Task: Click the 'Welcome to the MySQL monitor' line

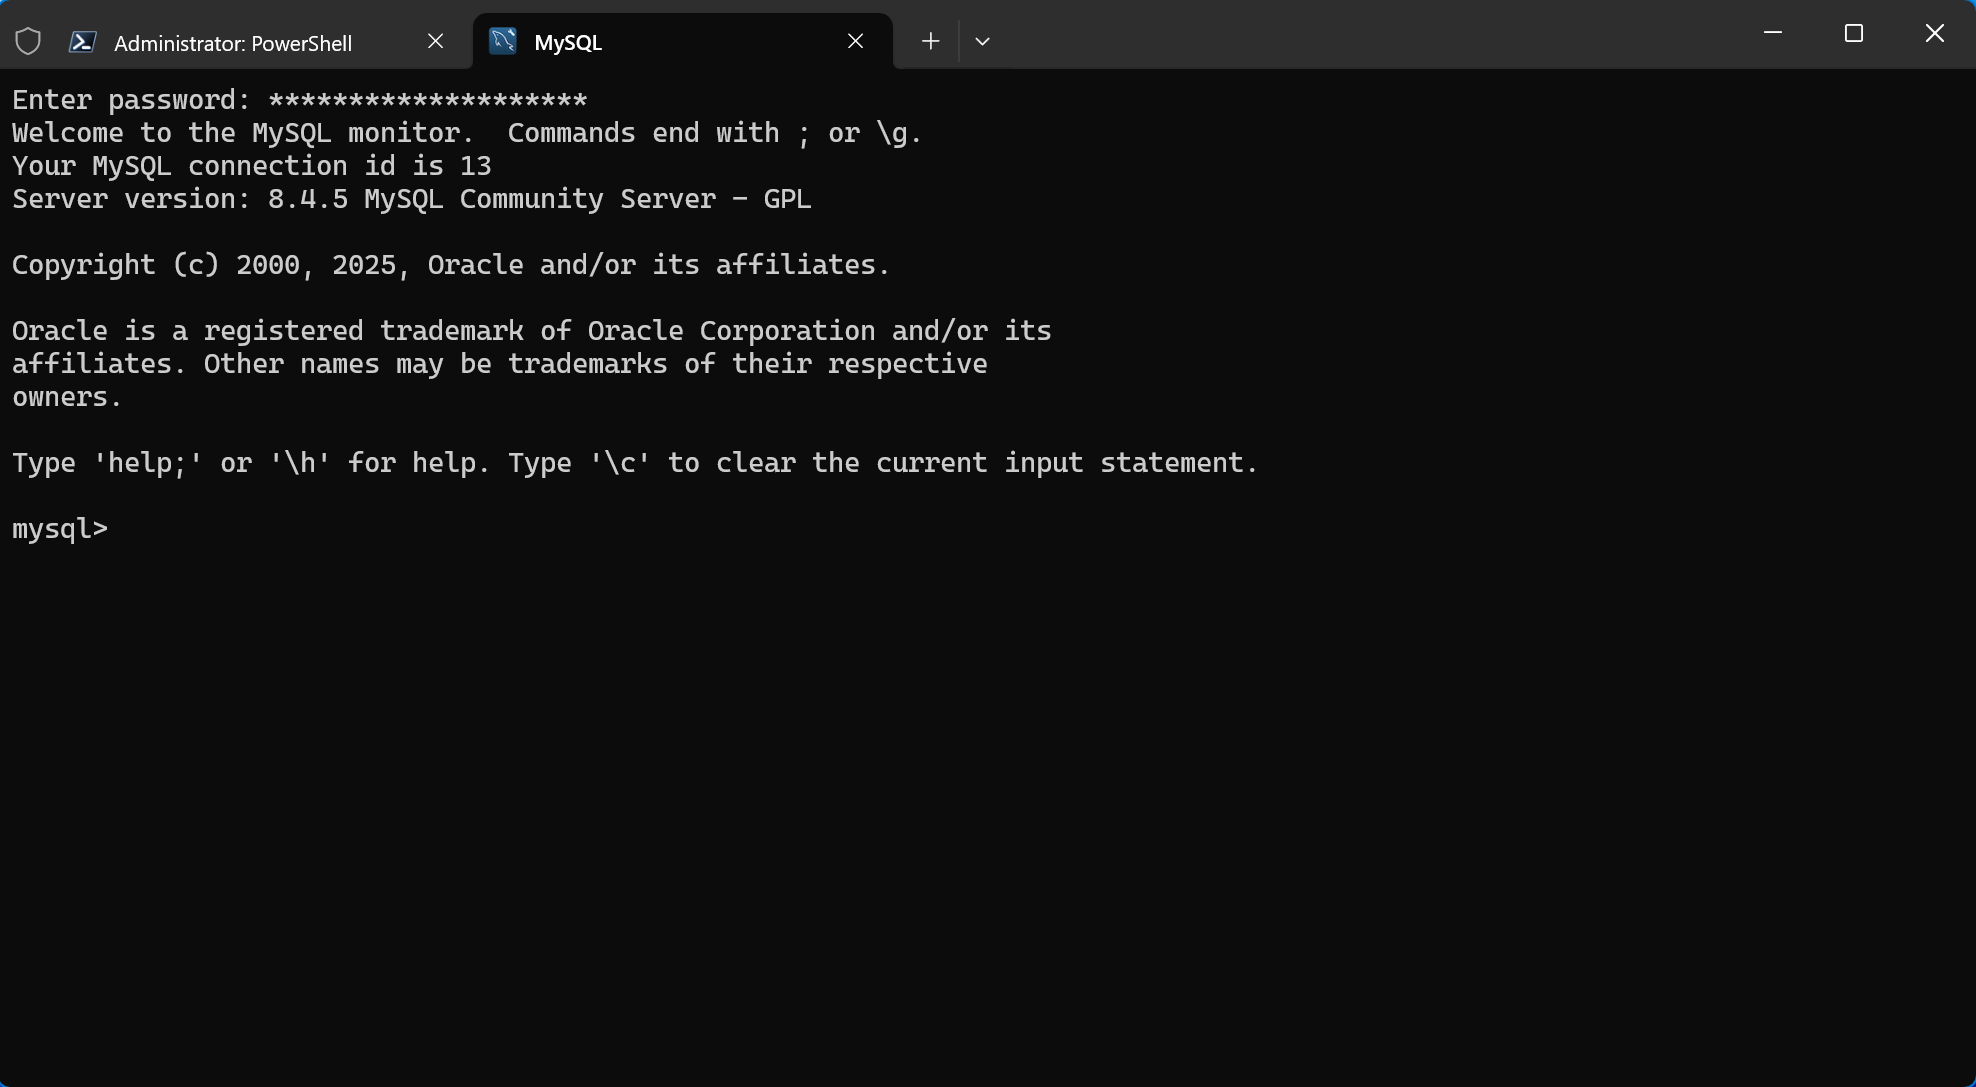Action: pyautogui.click(x=467, y=133)
